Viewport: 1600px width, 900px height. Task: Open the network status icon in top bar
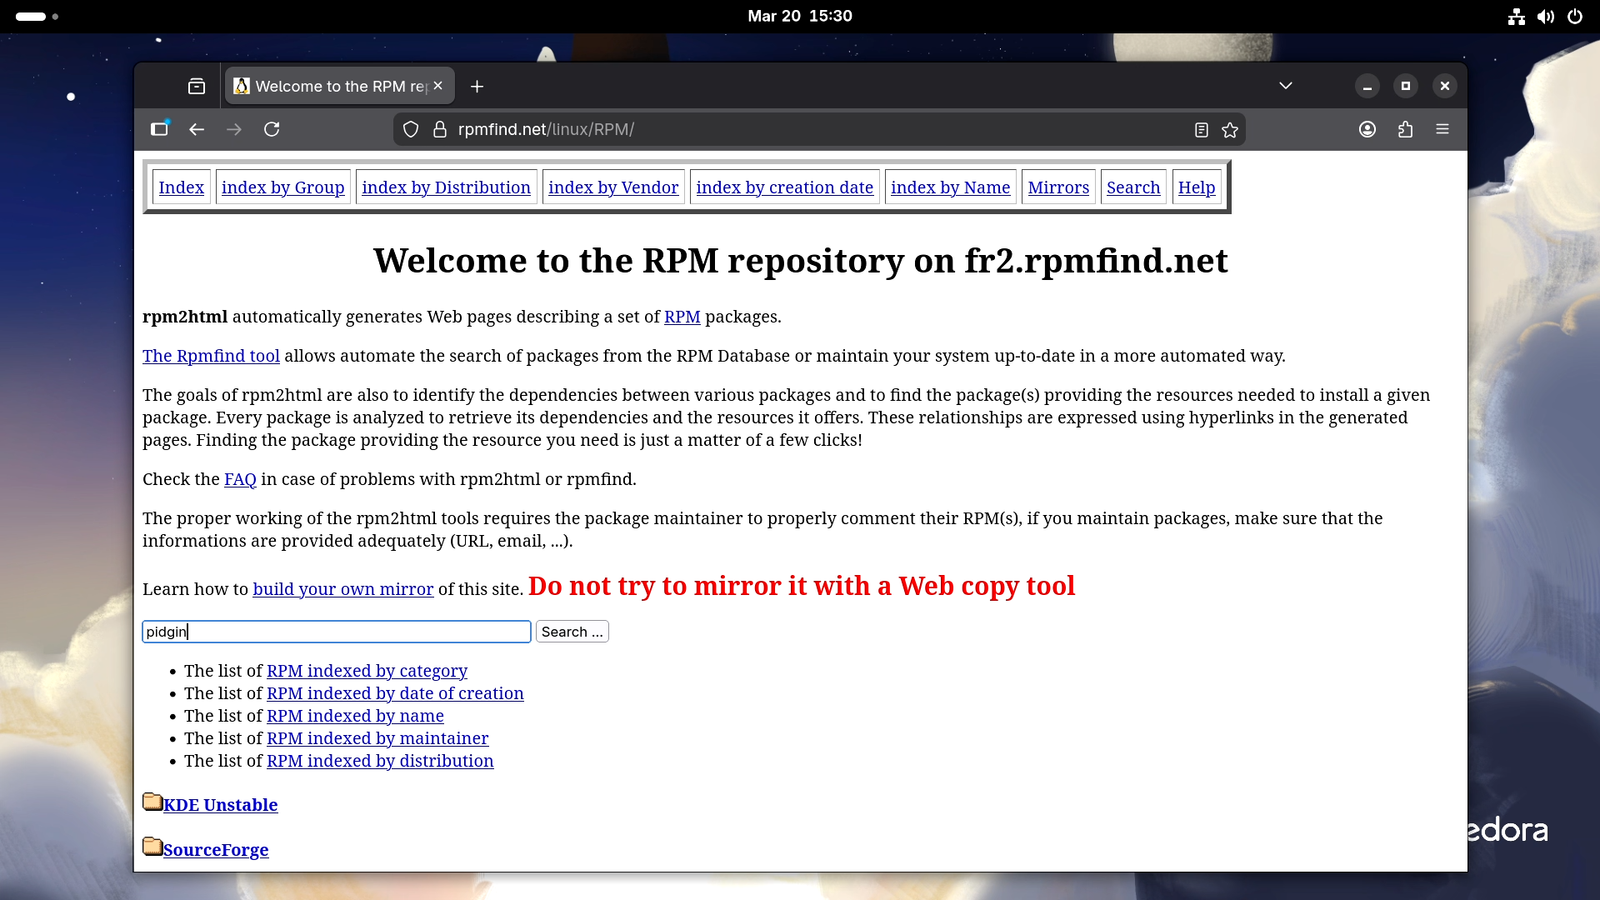point(1517,16)
